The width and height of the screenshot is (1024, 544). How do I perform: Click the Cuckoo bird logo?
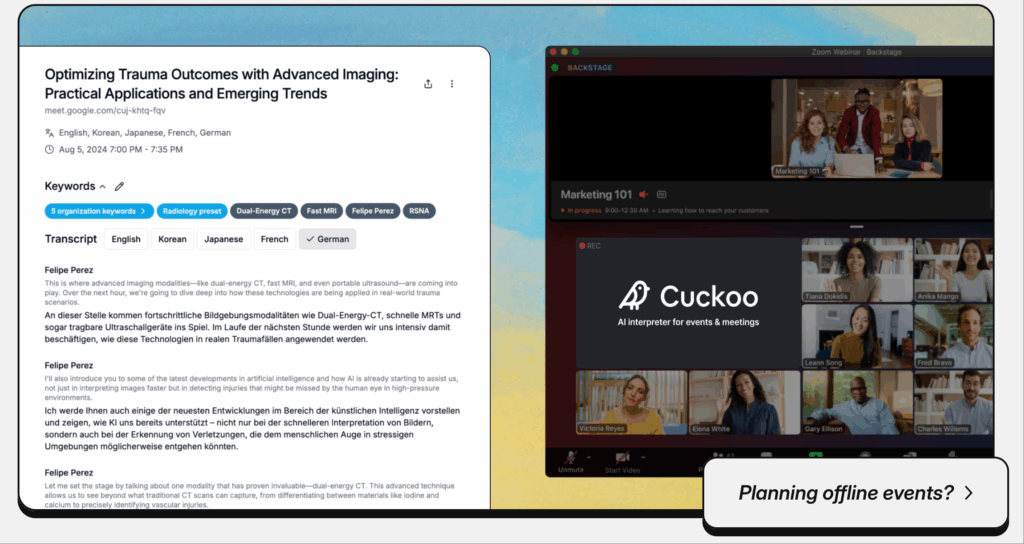pos(634,296)
